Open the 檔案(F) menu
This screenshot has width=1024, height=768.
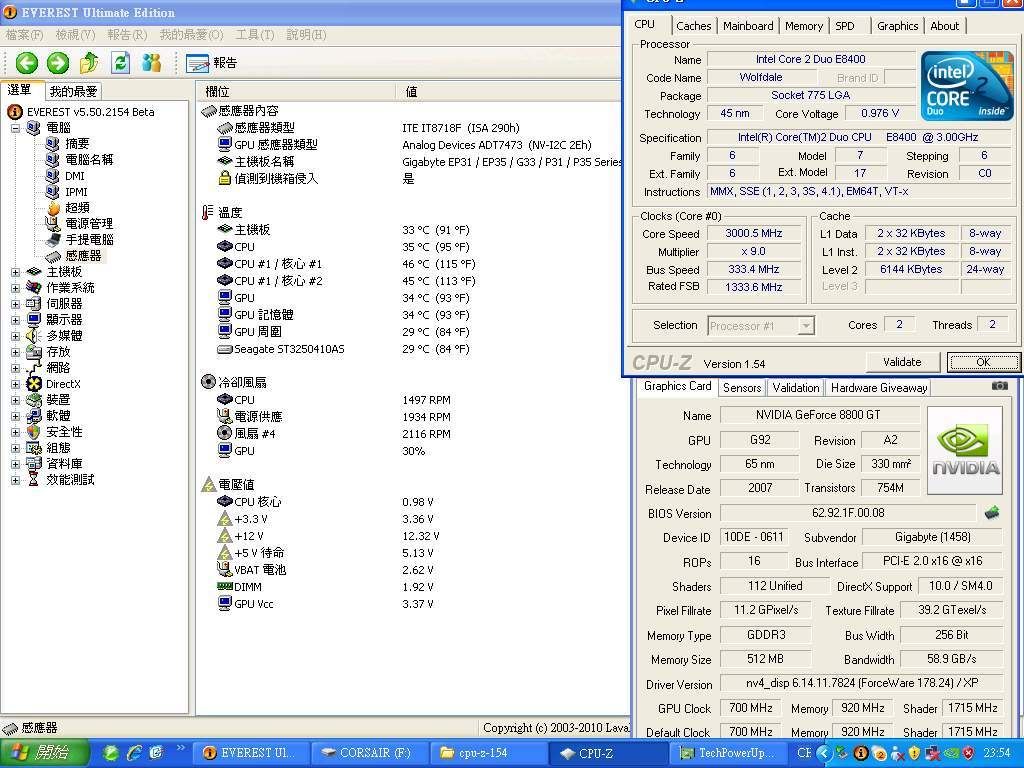click(x=24, y=35)
